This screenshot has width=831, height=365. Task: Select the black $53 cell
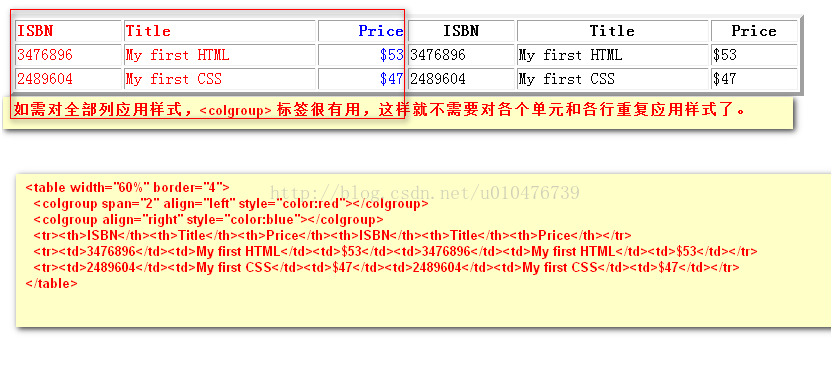coord(754,55)
